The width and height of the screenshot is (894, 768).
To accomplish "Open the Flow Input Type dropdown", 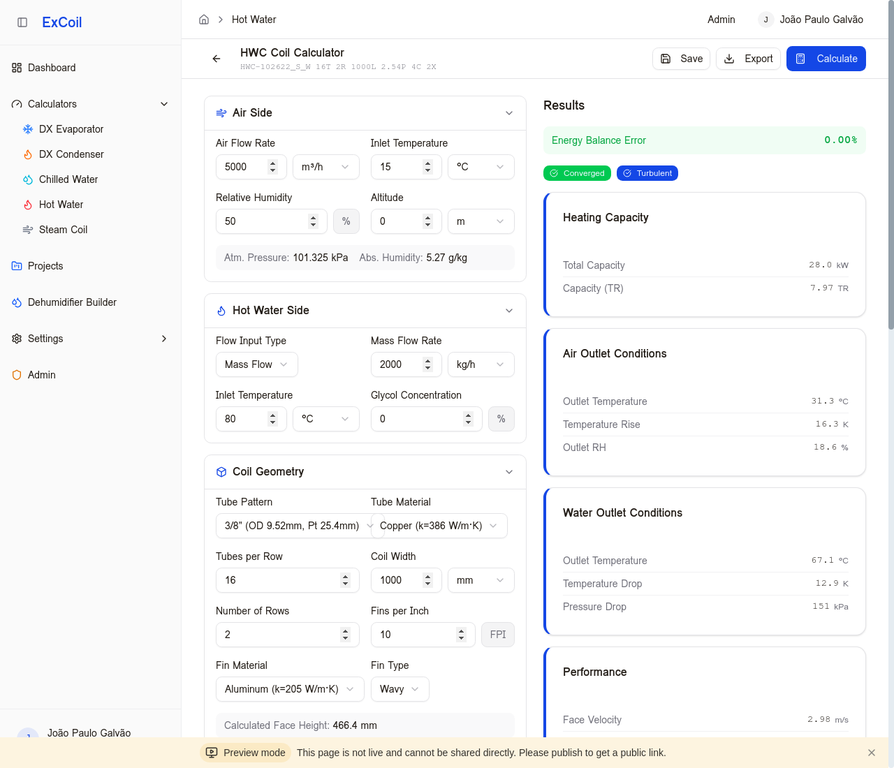I will (x=256, y=365).
